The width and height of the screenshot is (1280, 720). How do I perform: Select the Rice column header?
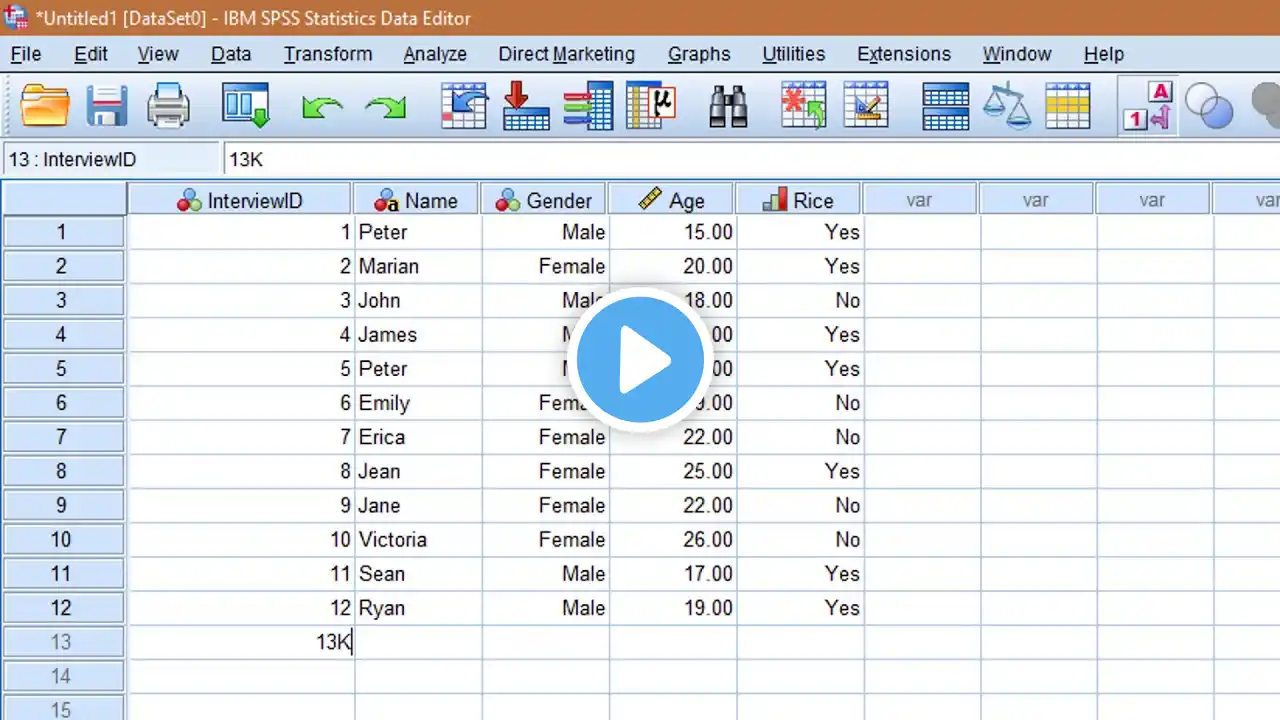(x=799, y=200)
